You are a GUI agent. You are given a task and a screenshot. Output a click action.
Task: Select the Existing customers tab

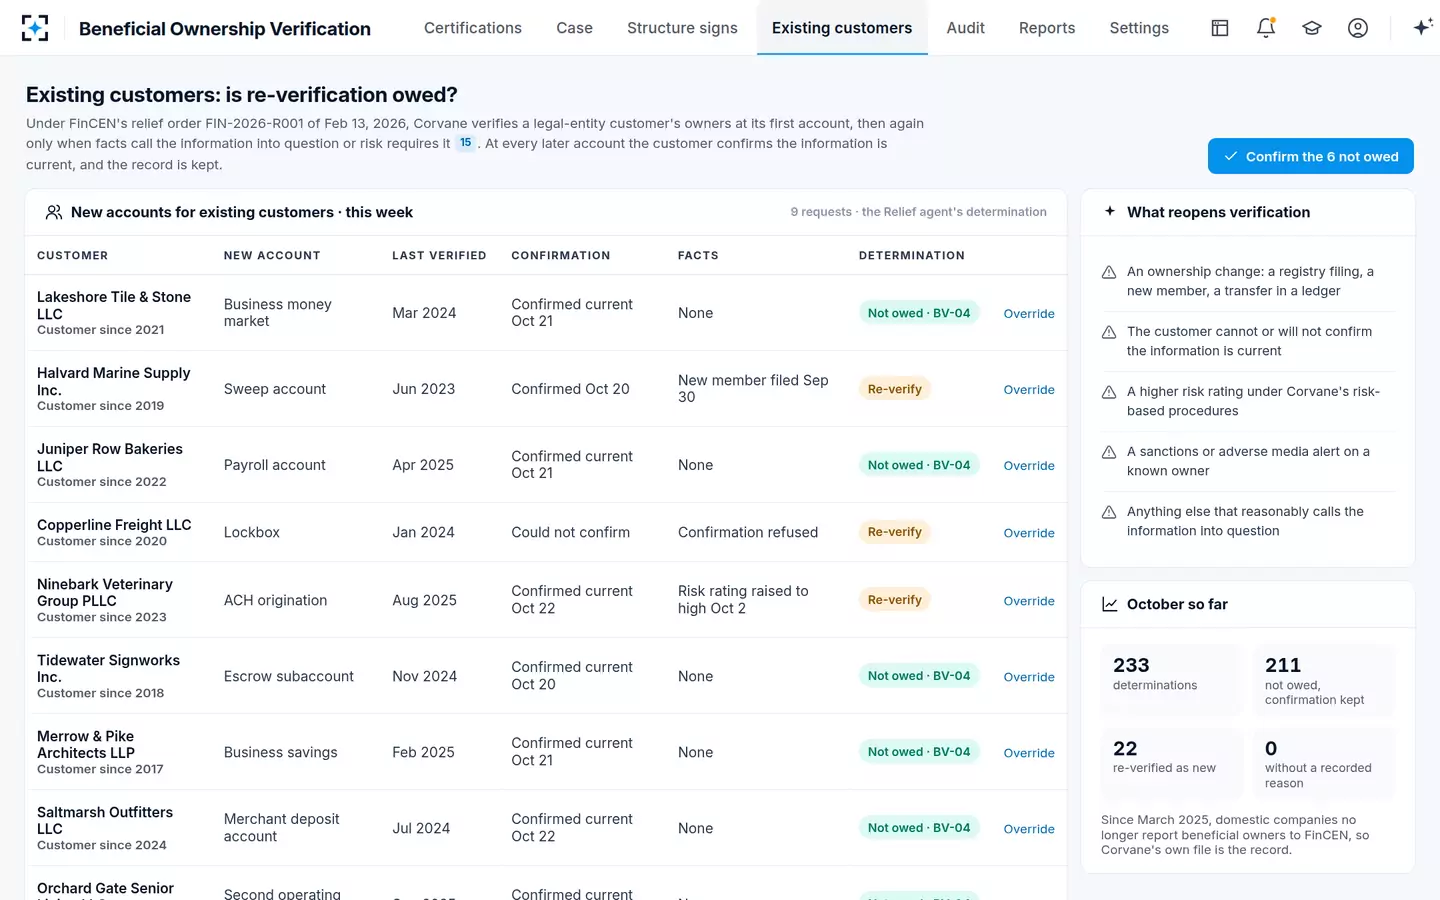pyautogui.click(x=842, y=28)
